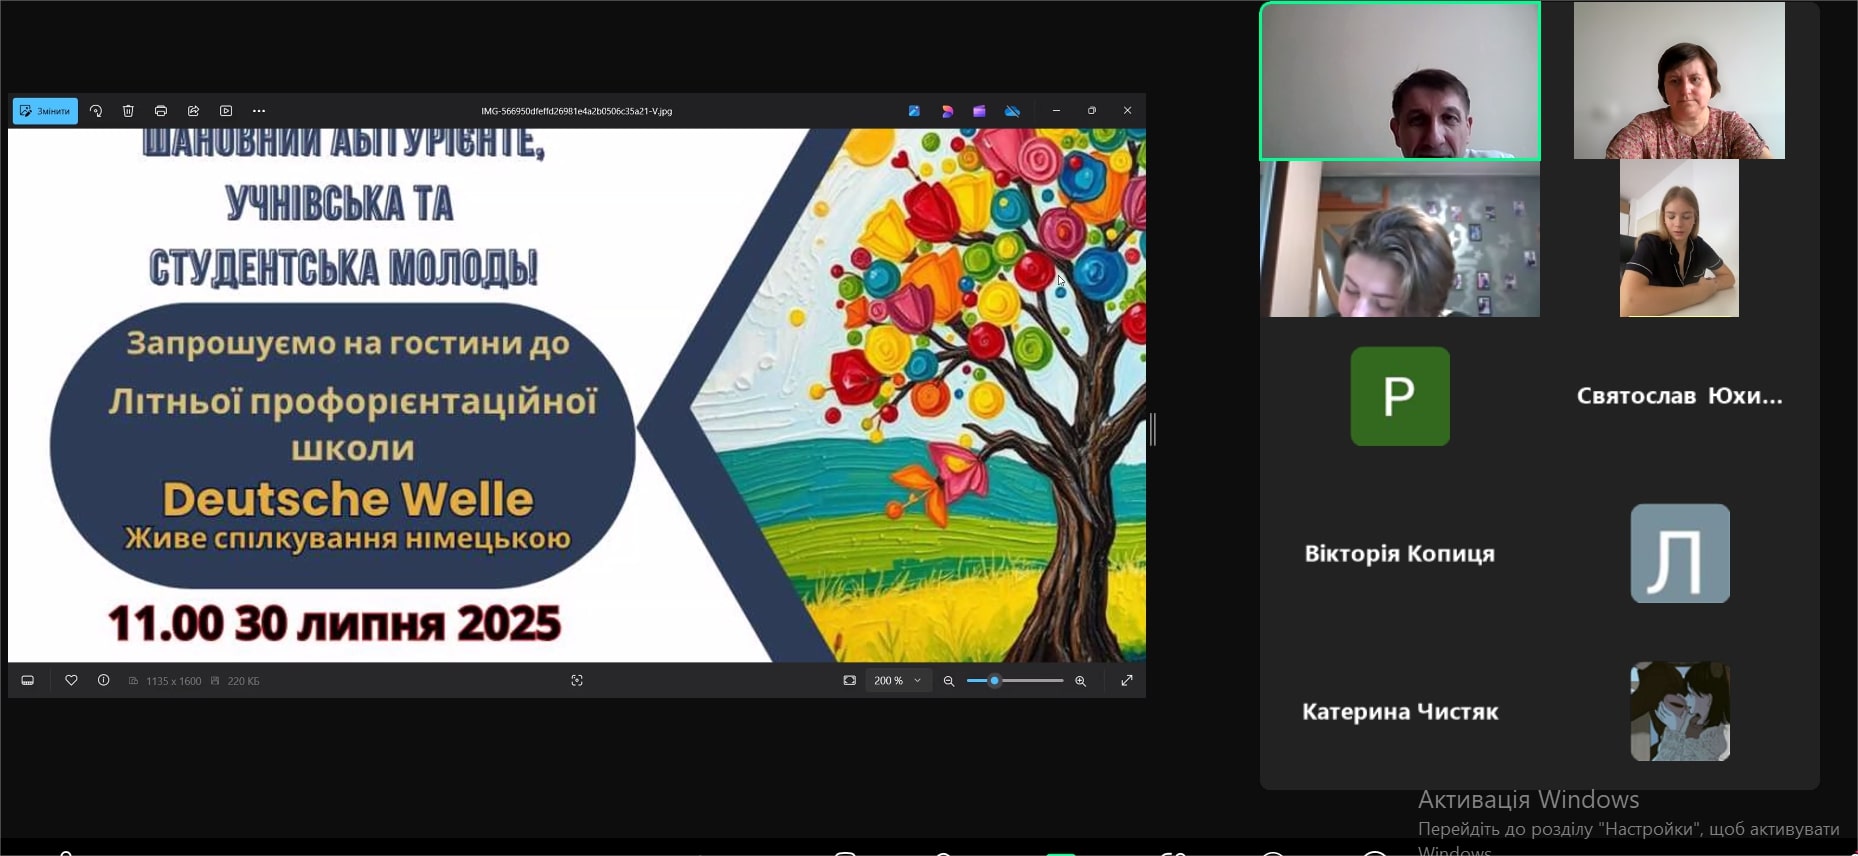Click the displayed Deutsche Welle poster image
Viewport: 1858px width, 856px height.
[x=577, y=395]
